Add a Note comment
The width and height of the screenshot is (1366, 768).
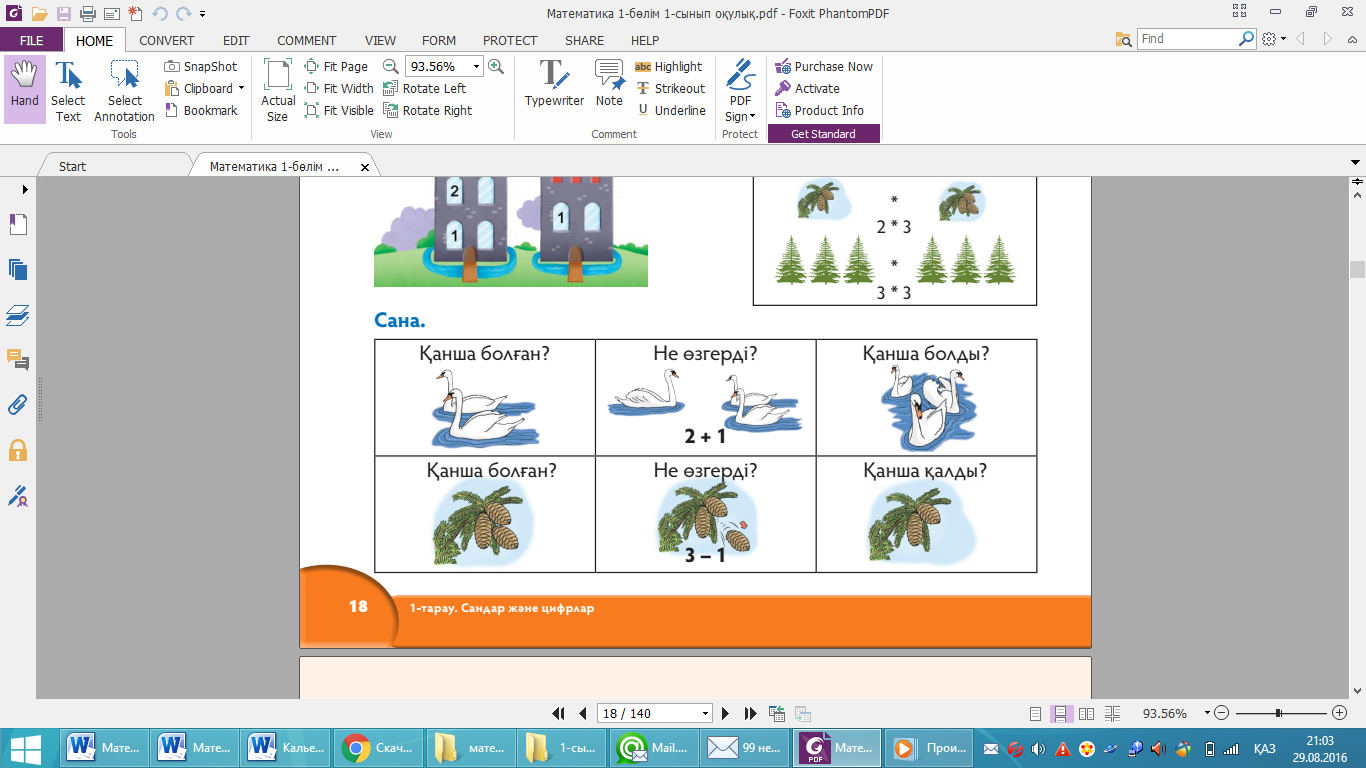(x=609, y=84)
